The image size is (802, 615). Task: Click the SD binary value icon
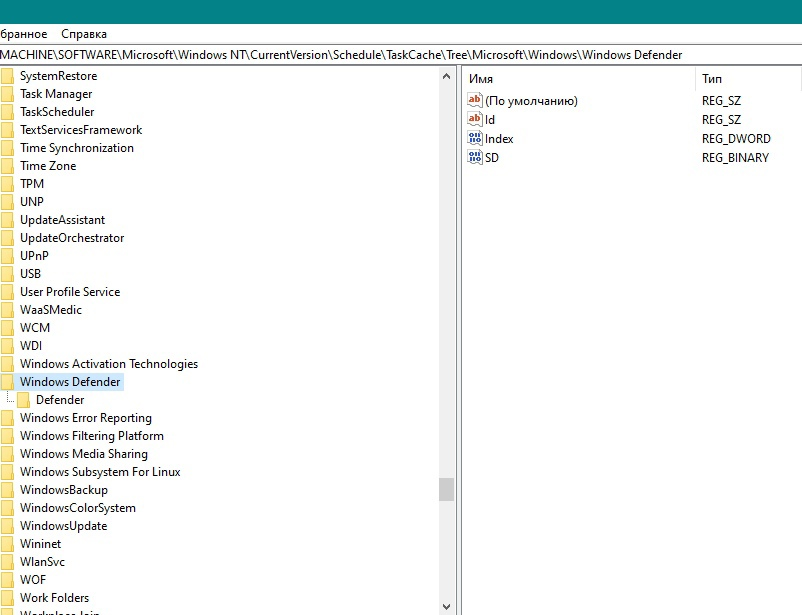[475, 157]
